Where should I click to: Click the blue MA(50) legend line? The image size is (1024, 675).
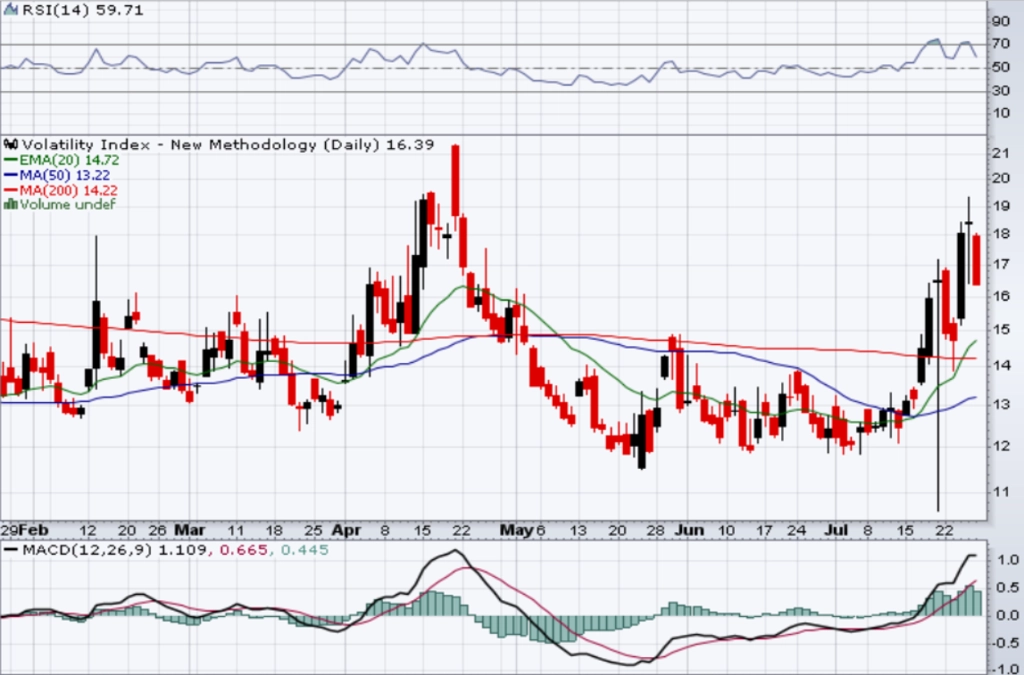click(x=11, y=175)
